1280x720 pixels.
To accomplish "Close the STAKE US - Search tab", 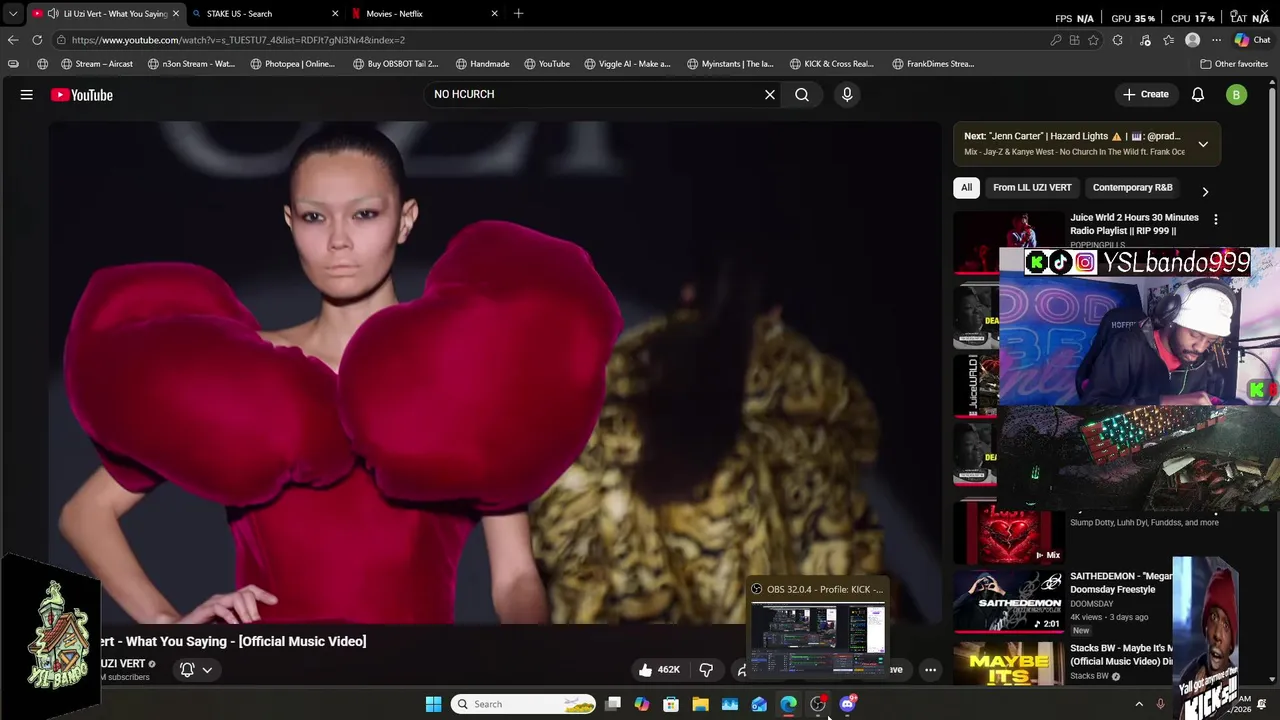I will pyautogui.click(x=335, y=14).
